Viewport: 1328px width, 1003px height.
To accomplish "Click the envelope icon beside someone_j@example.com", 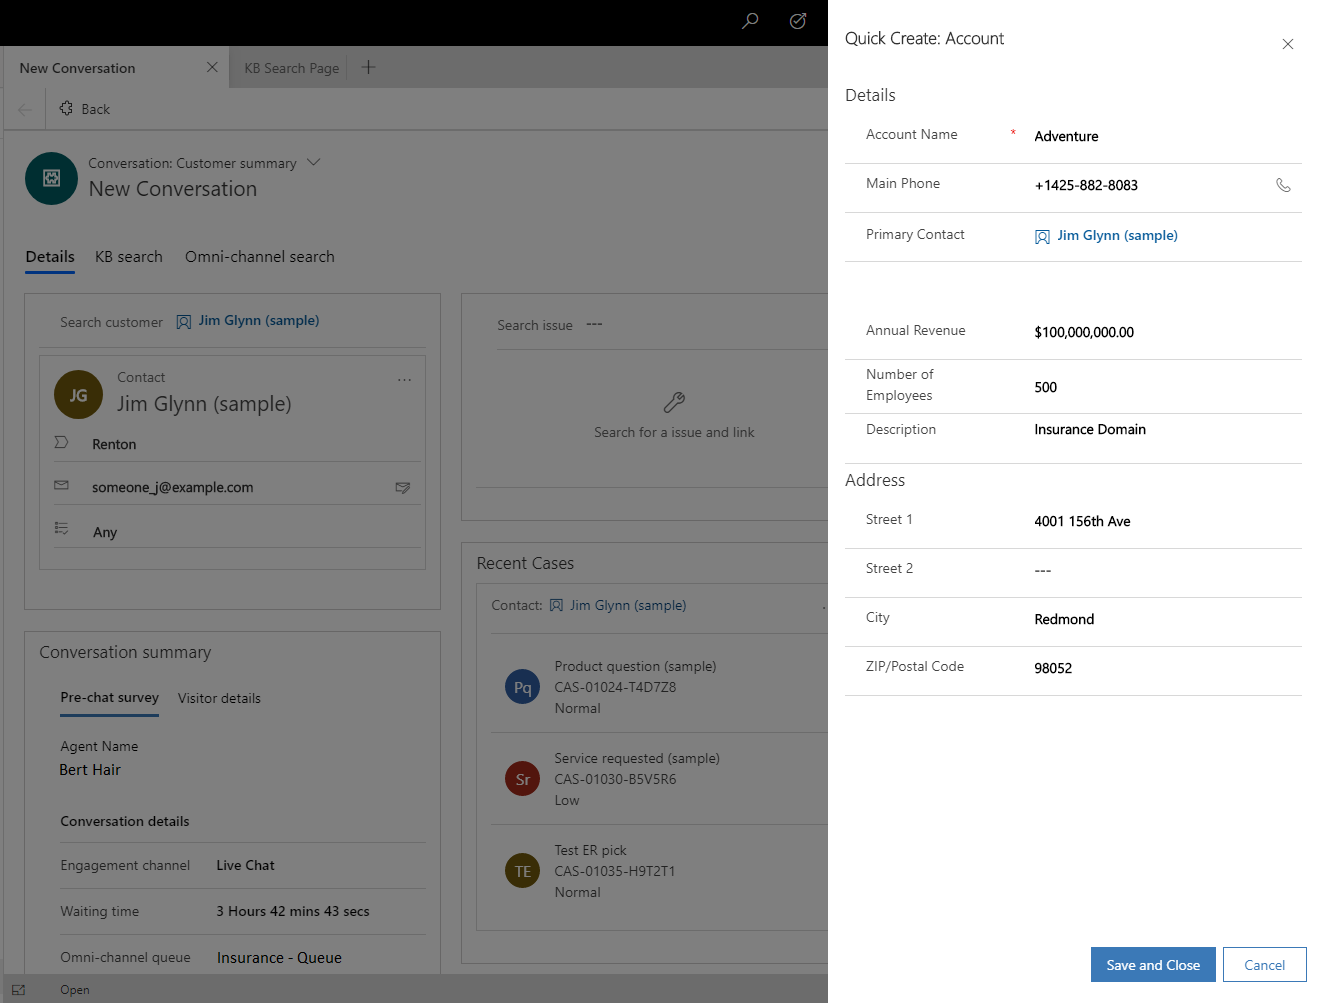I will 61,486.
